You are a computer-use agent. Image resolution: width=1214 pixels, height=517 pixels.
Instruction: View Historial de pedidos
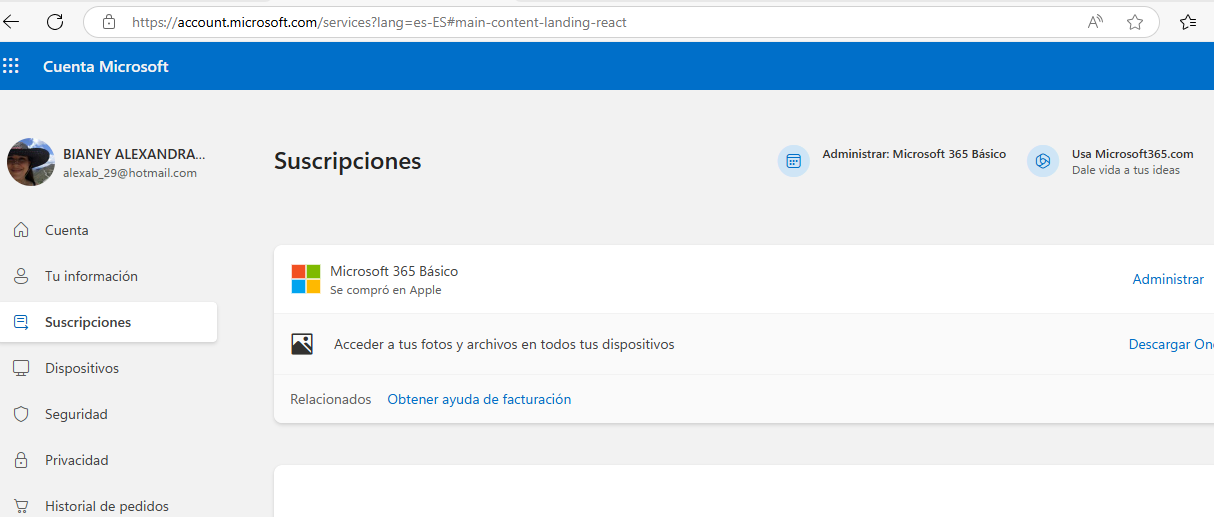click(109, 506)
